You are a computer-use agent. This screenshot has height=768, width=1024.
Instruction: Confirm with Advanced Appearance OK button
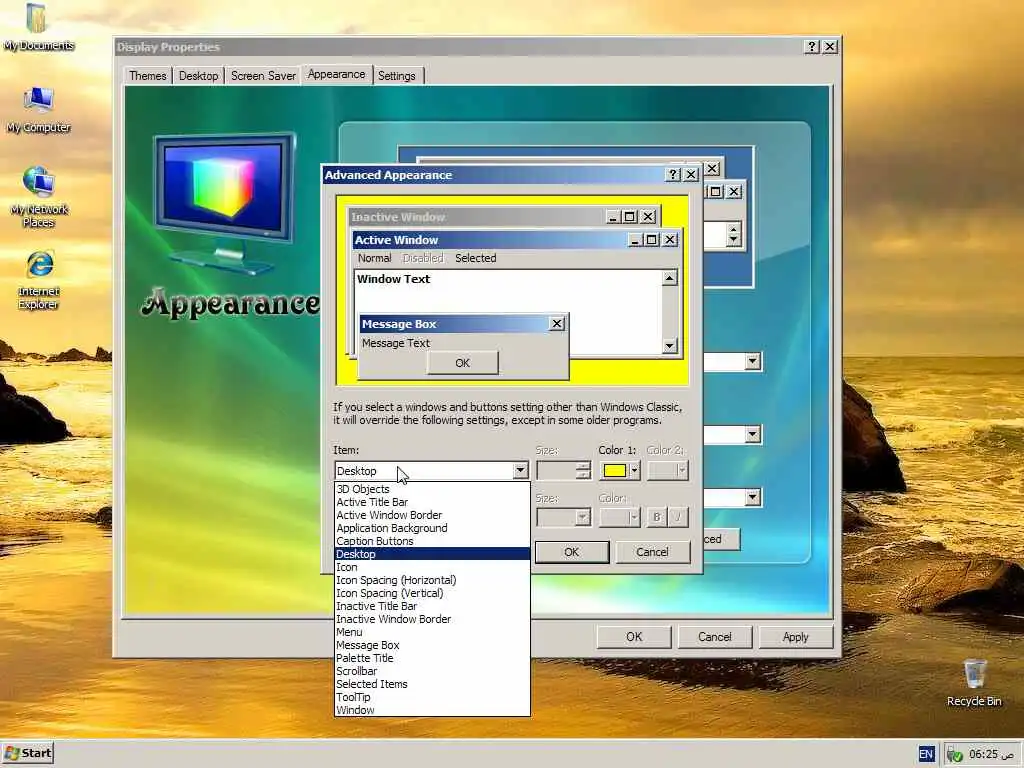[571, 552]
